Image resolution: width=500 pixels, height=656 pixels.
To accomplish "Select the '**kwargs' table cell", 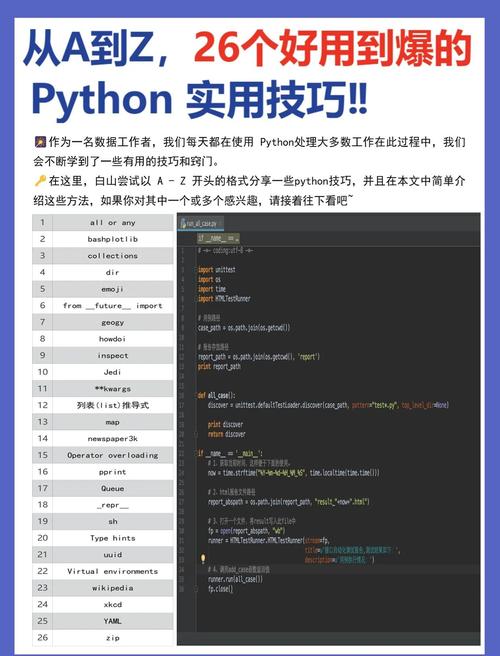I will tap(113, 389).
